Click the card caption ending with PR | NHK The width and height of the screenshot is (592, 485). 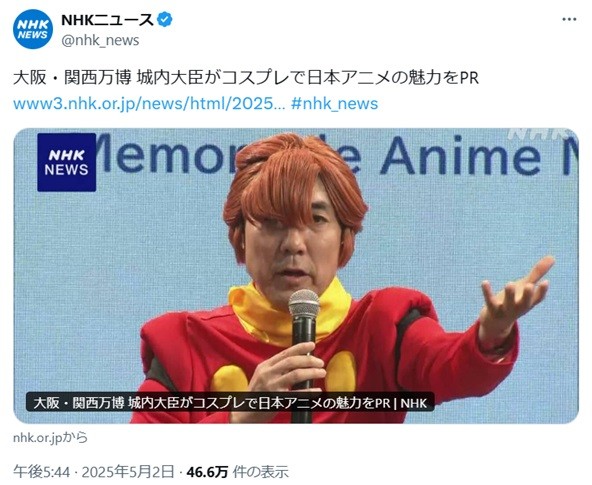(230, 403)
